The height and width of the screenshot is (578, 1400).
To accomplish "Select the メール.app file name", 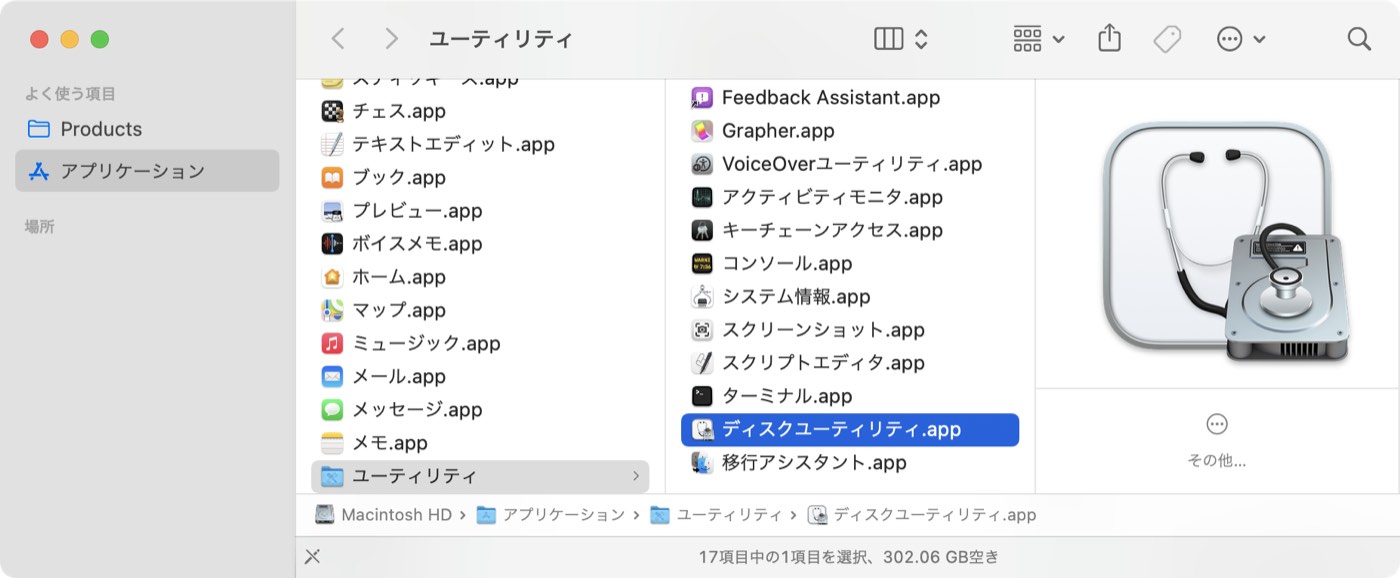I will [399, 376].
